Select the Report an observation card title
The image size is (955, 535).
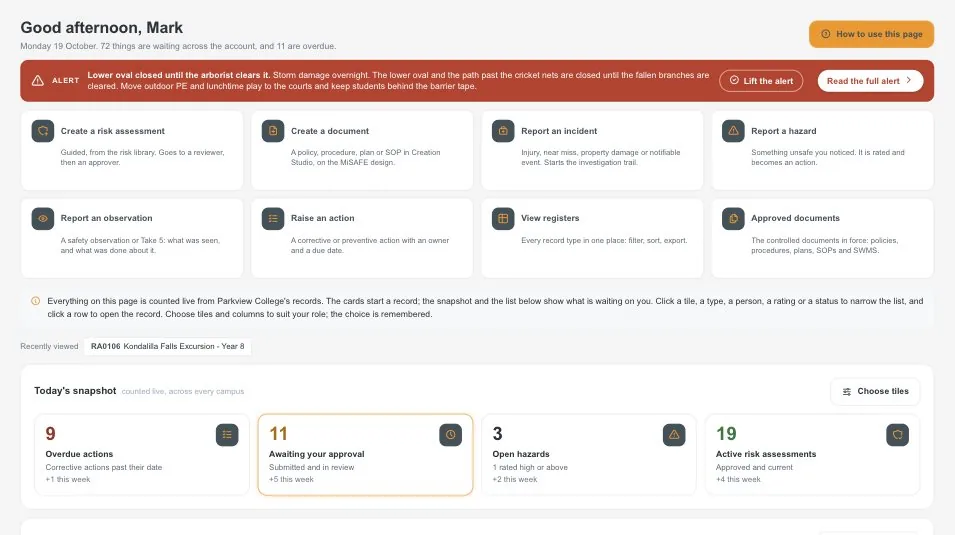(107, 218)
